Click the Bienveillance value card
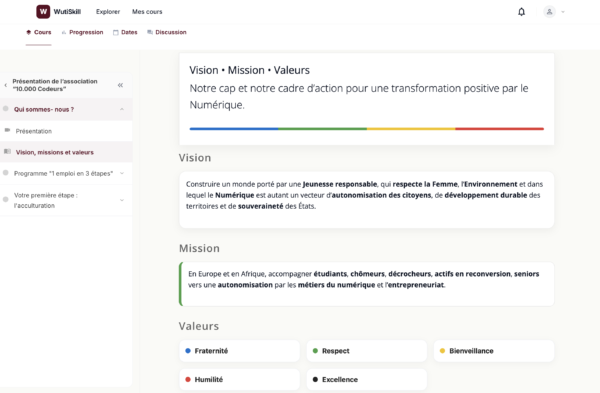Screen dimensions: 600x393 click(x=494, y=351)
